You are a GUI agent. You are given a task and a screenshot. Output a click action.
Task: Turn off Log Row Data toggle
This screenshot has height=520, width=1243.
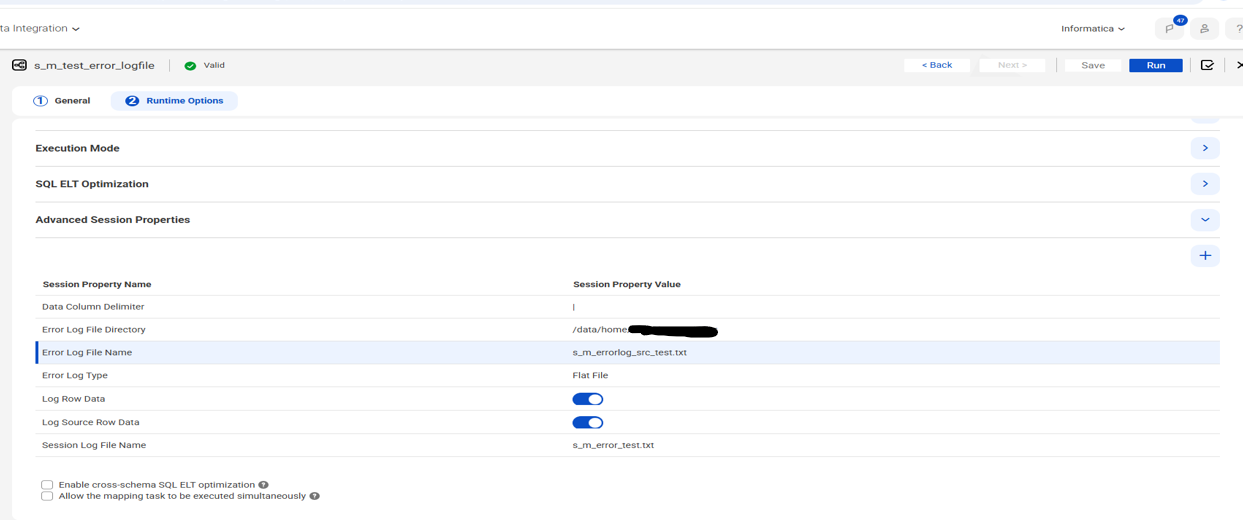(x=588, y=399)
